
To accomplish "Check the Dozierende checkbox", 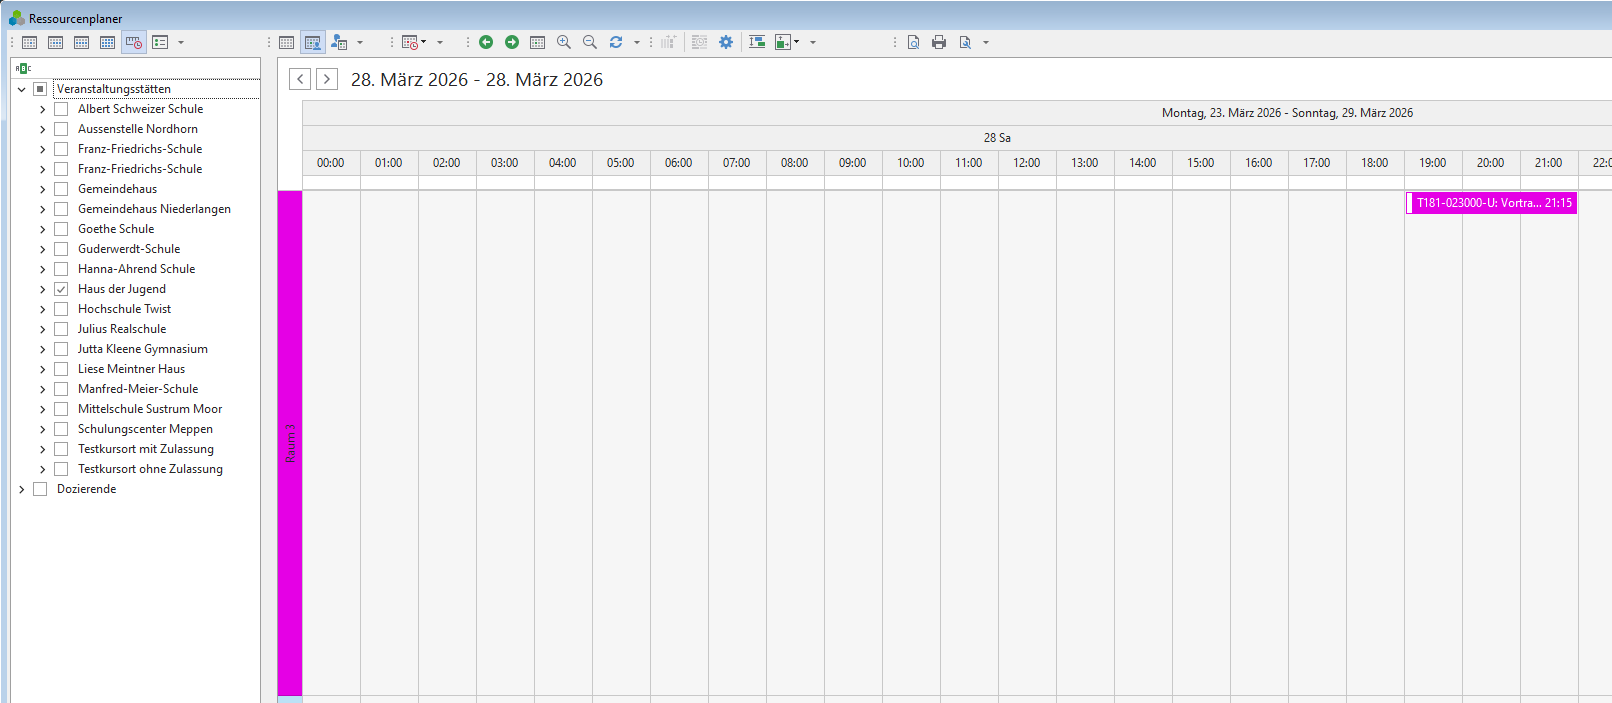I will tap(40, 489).
